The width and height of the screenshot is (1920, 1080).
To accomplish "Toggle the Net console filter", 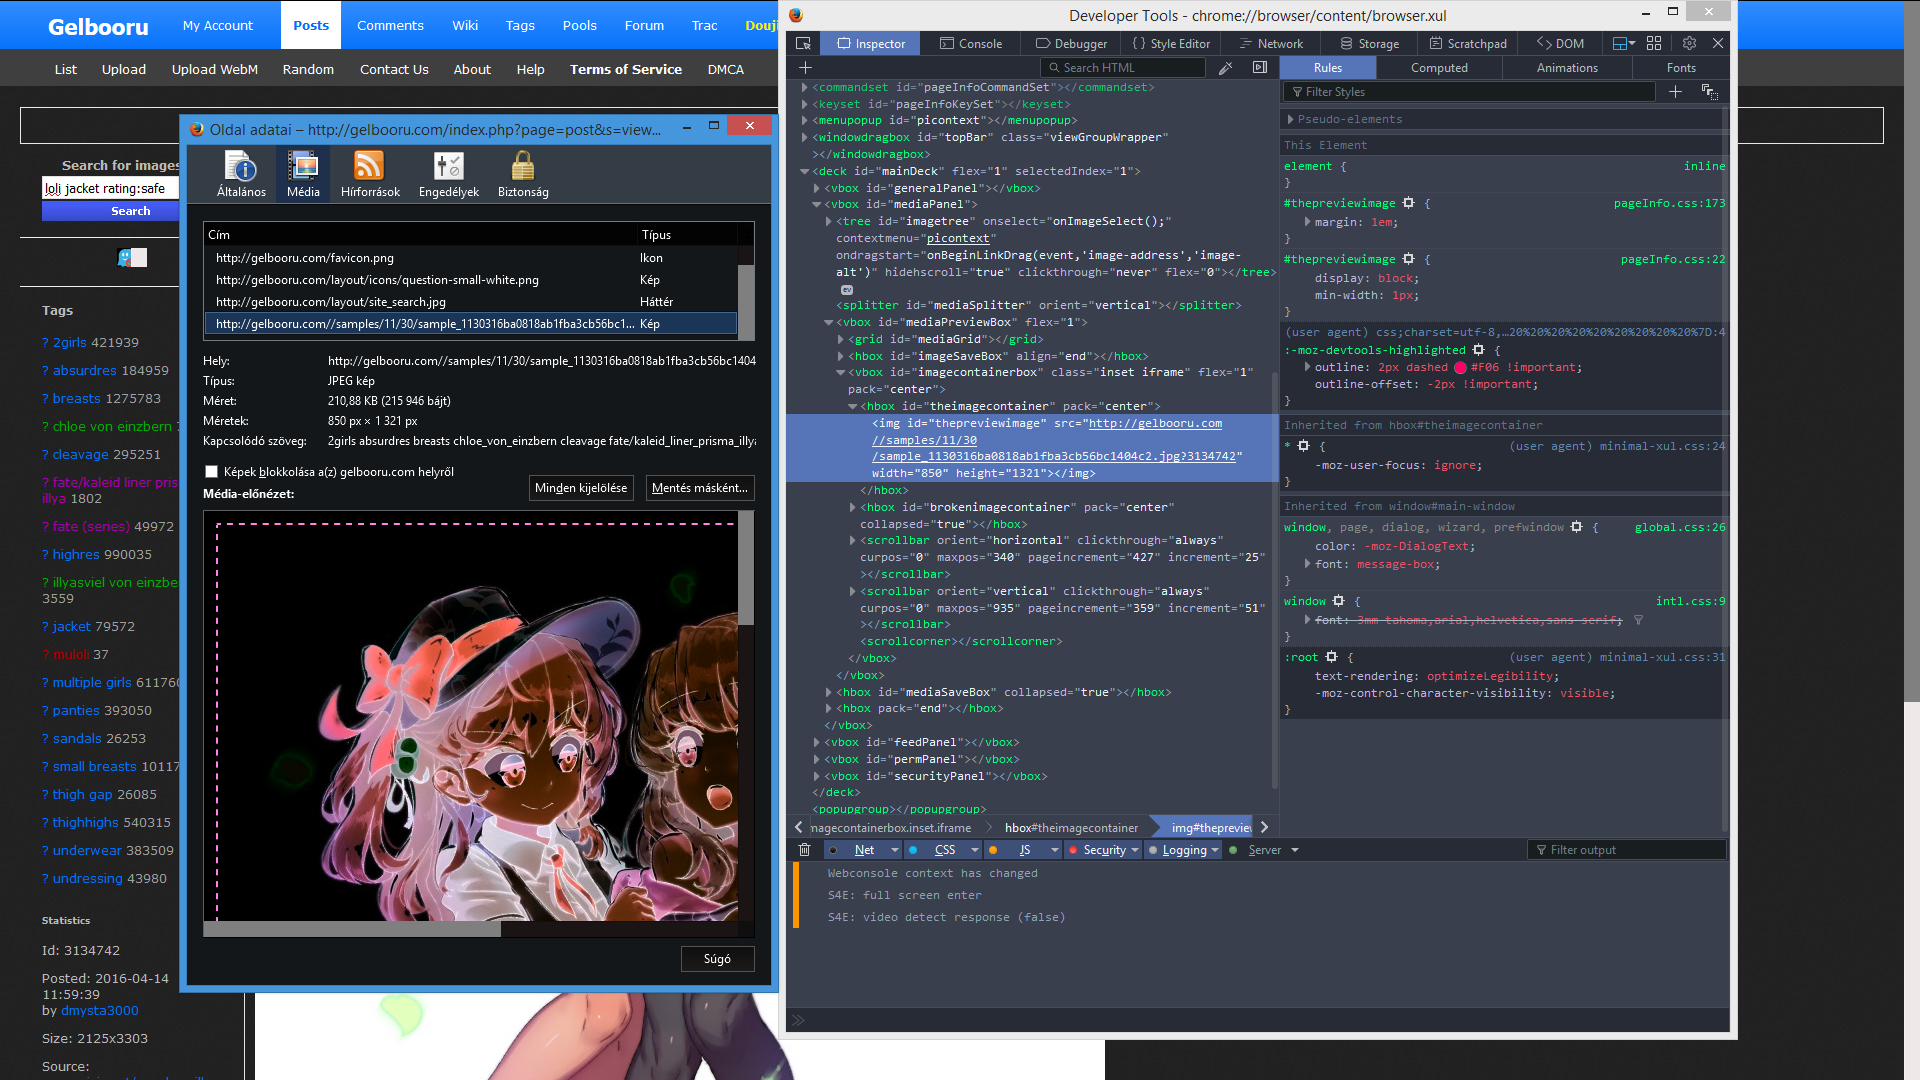I will click(864, 850).
